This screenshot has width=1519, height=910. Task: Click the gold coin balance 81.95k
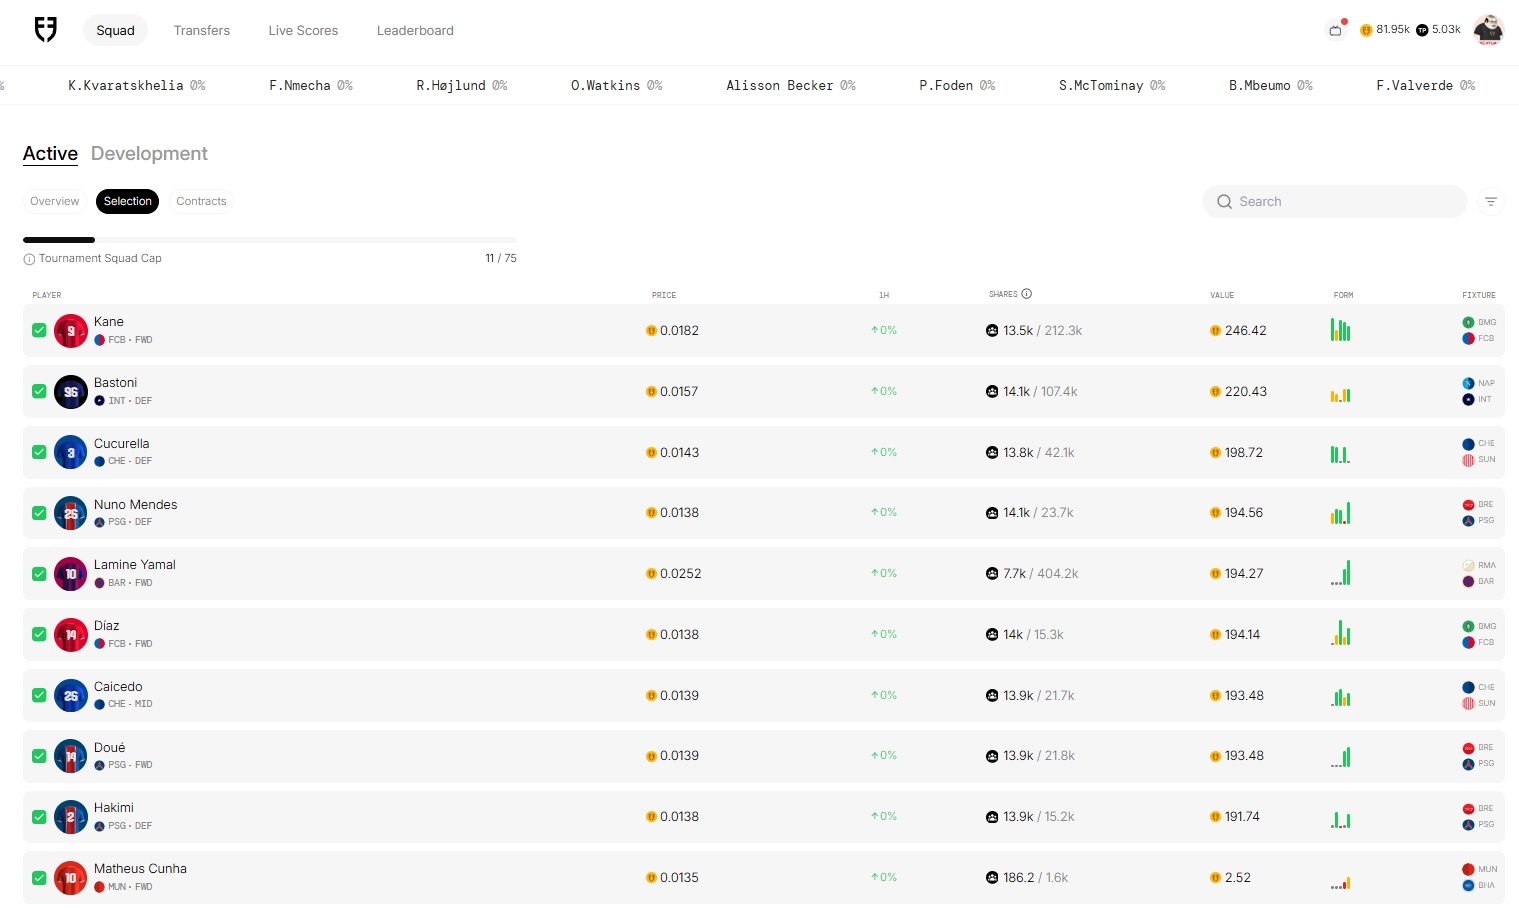click(1385, 30)
